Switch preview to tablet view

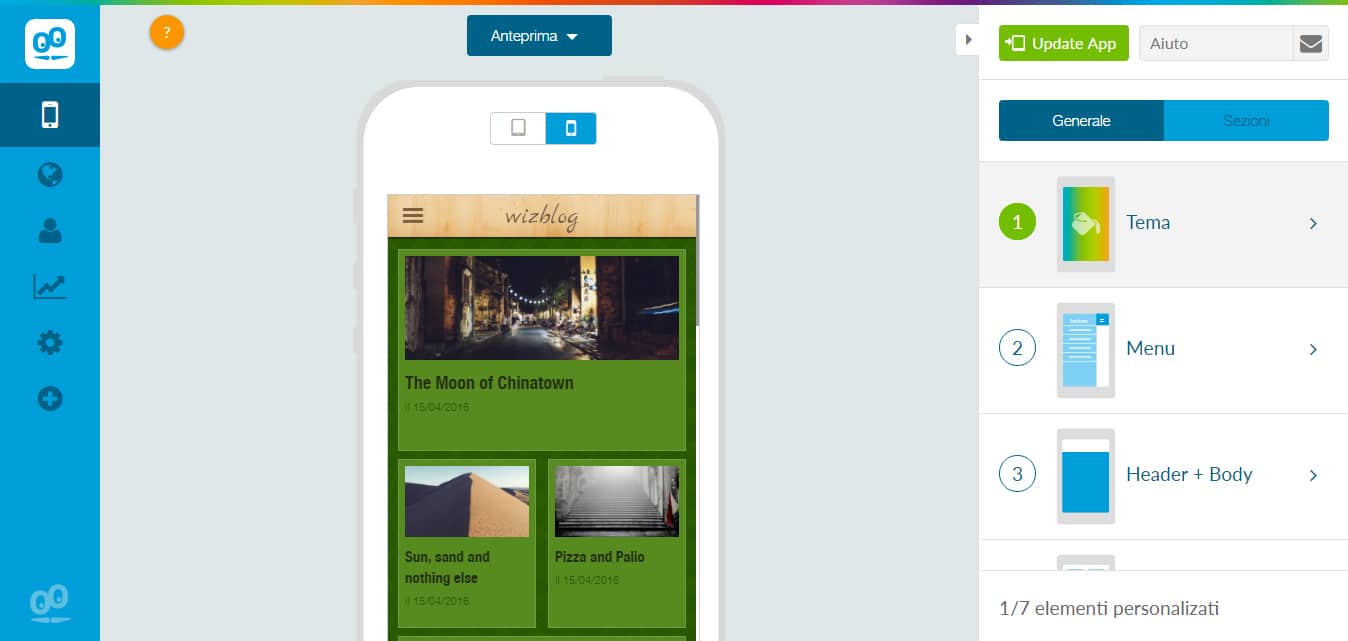tap(517, 128)
